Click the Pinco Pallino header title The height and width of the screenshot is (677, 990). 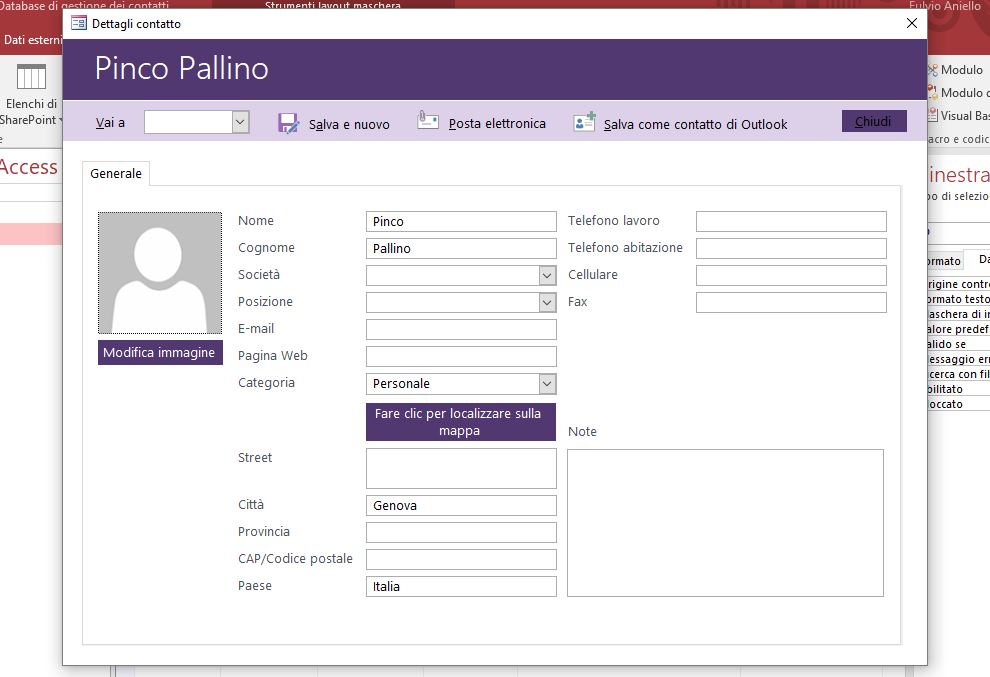[x=182, y=68]
